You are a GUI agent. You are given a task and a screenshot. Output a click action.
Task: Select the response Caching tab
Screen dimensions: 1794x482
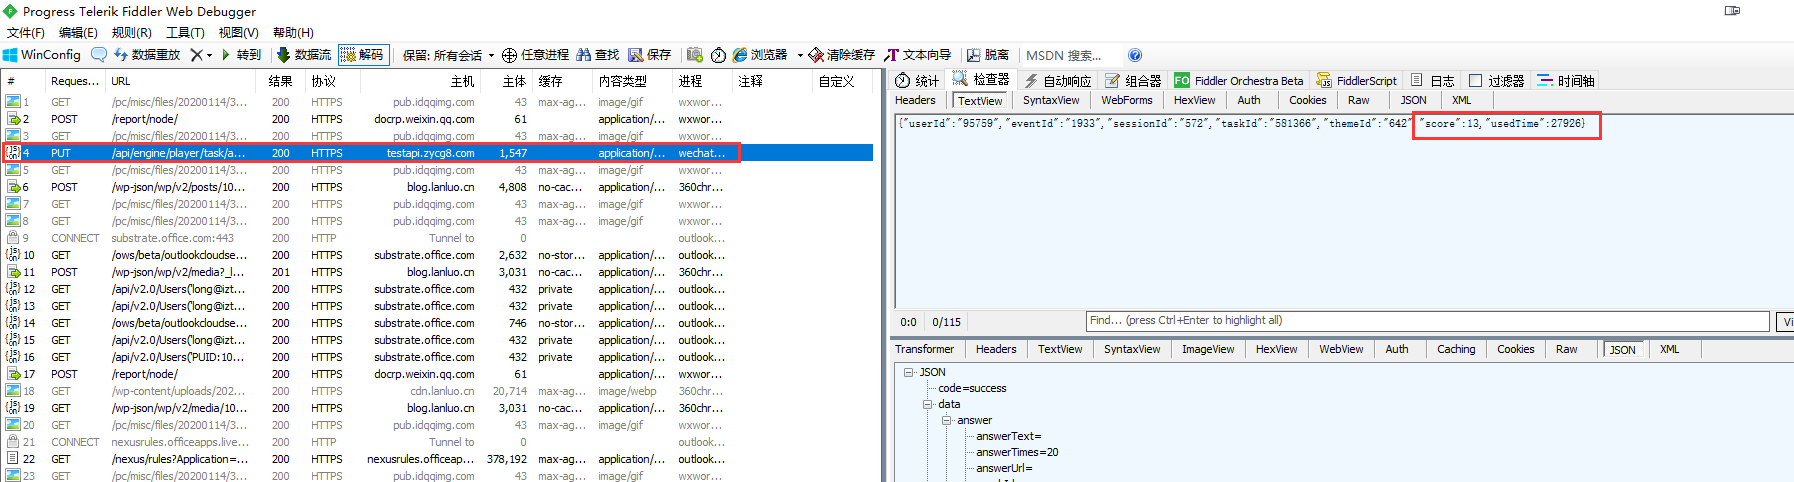pyautogui.click(x=1456, y=349)
